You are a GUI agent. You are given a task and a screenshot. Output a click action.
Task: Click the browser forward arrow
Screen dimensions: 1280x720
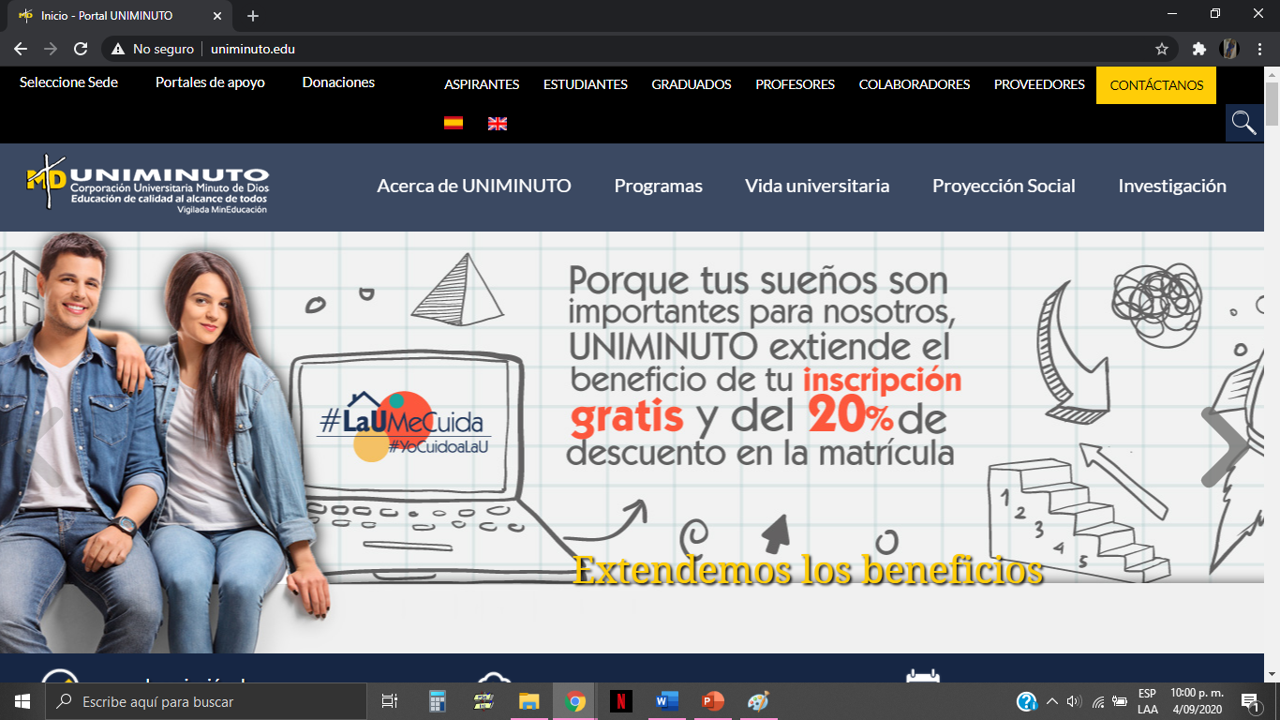click(x=51, y=48)
